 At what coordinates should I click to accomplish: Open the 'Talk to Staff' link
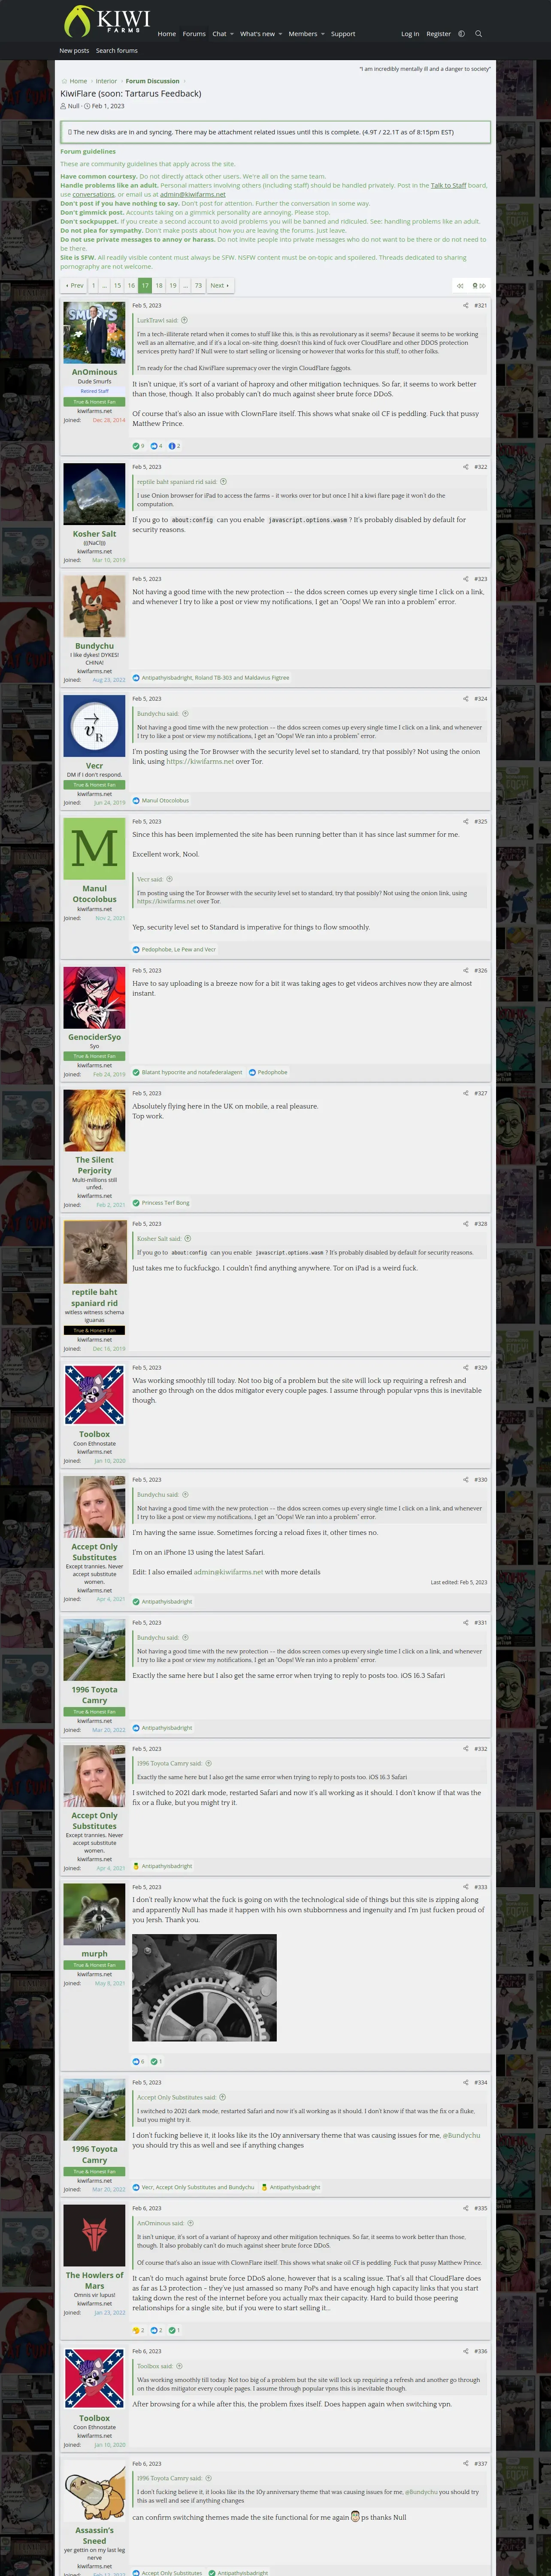(x=448, y=185)
